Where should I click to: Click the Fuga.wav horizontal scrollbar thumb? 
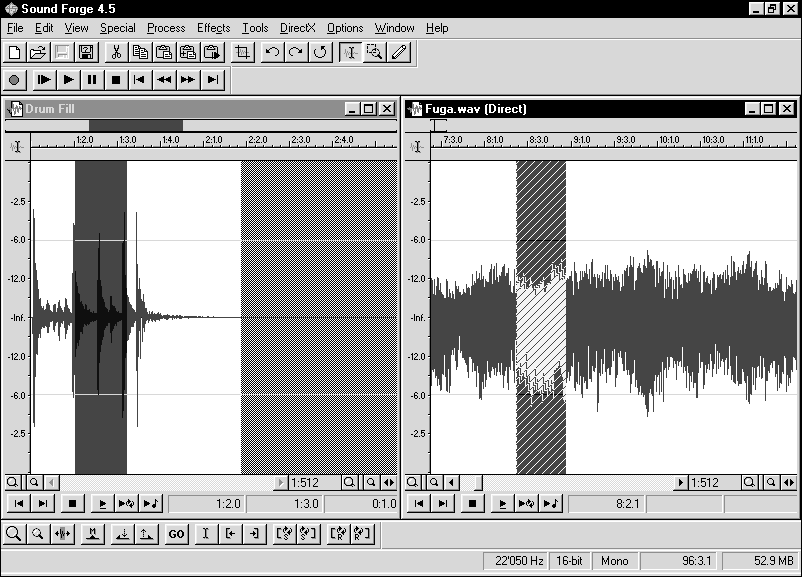tap(477, 483)
